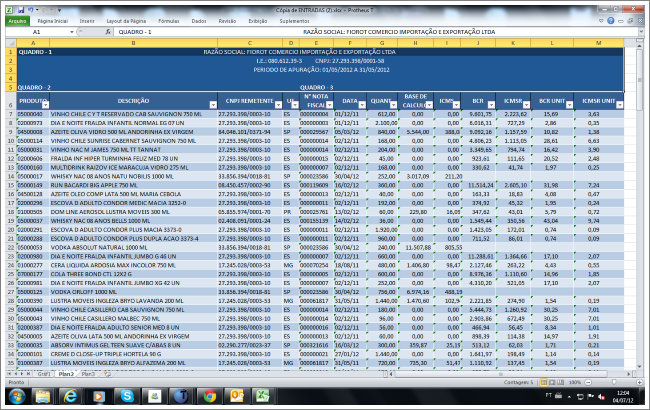Image resolution: width=650 pixels, height=410 pixels.
Task: Open the Arquivo file tab
Action: point(17,21)
